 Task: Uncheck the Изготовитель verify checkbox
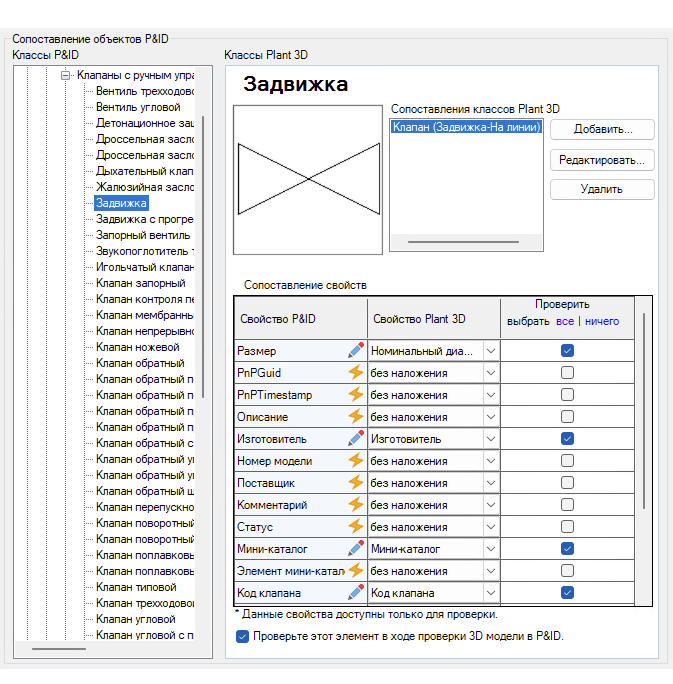(567, 438)
